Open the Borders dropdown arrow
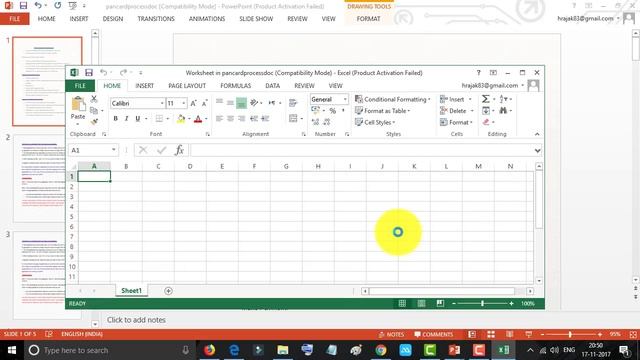The height and width of the screenshot is (360, 640). coord(167,119)
